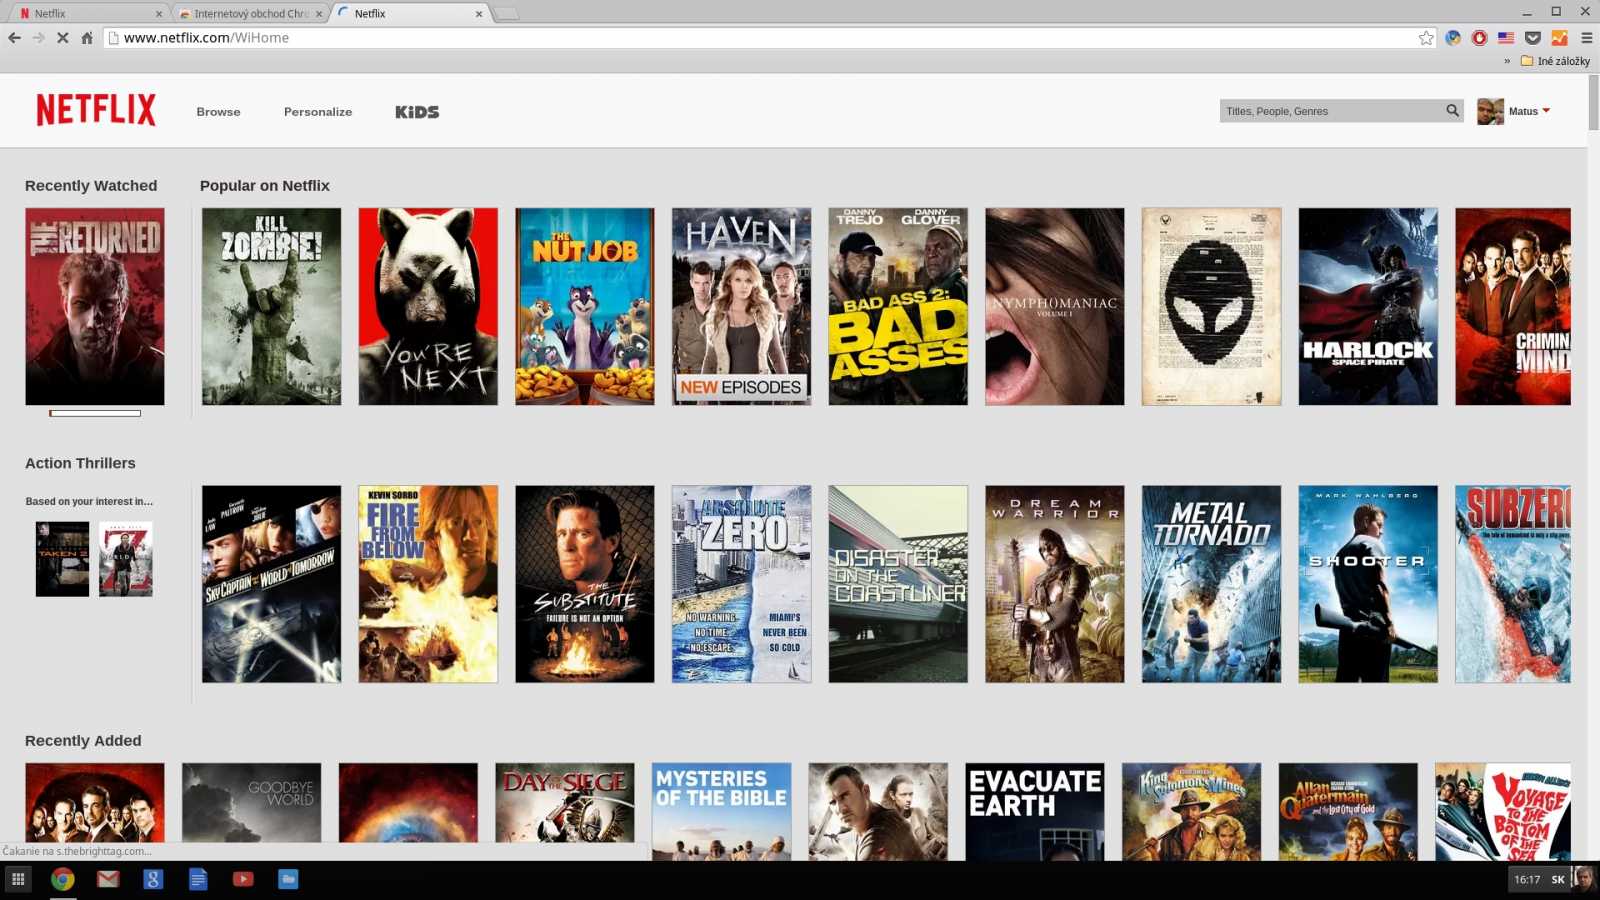Open the Absolute Zero poster
1600x900 pixels.
pos(741,584)
